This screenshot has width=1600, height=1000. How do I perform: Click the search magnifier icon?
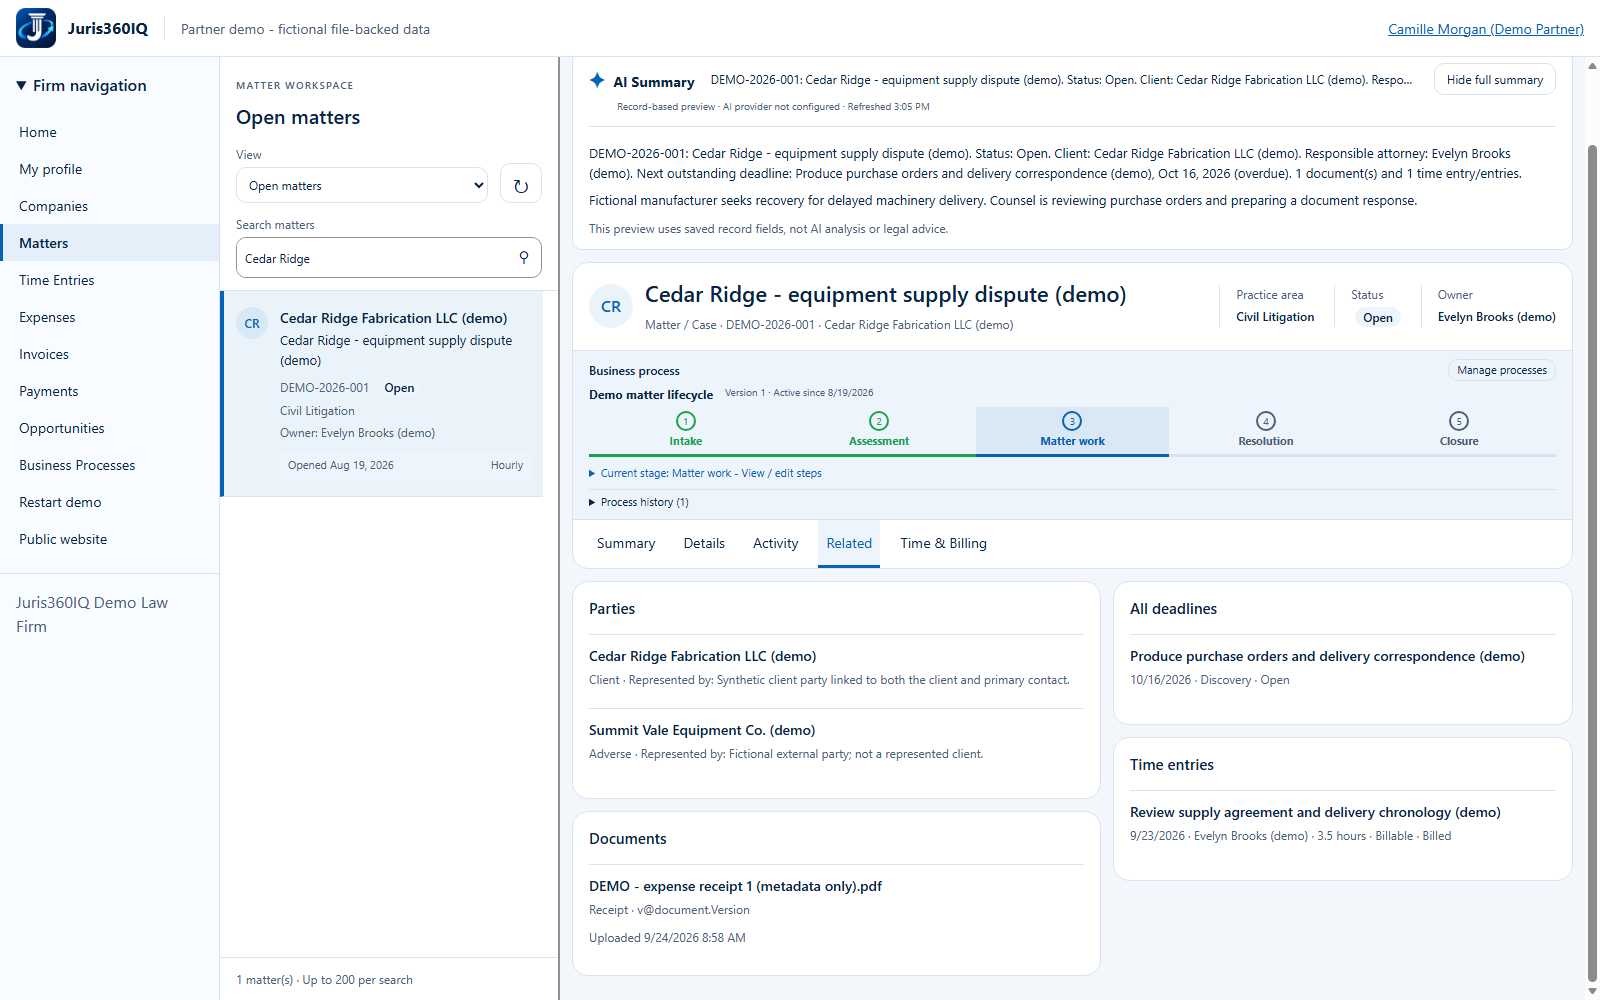click(x=524, y=258)
